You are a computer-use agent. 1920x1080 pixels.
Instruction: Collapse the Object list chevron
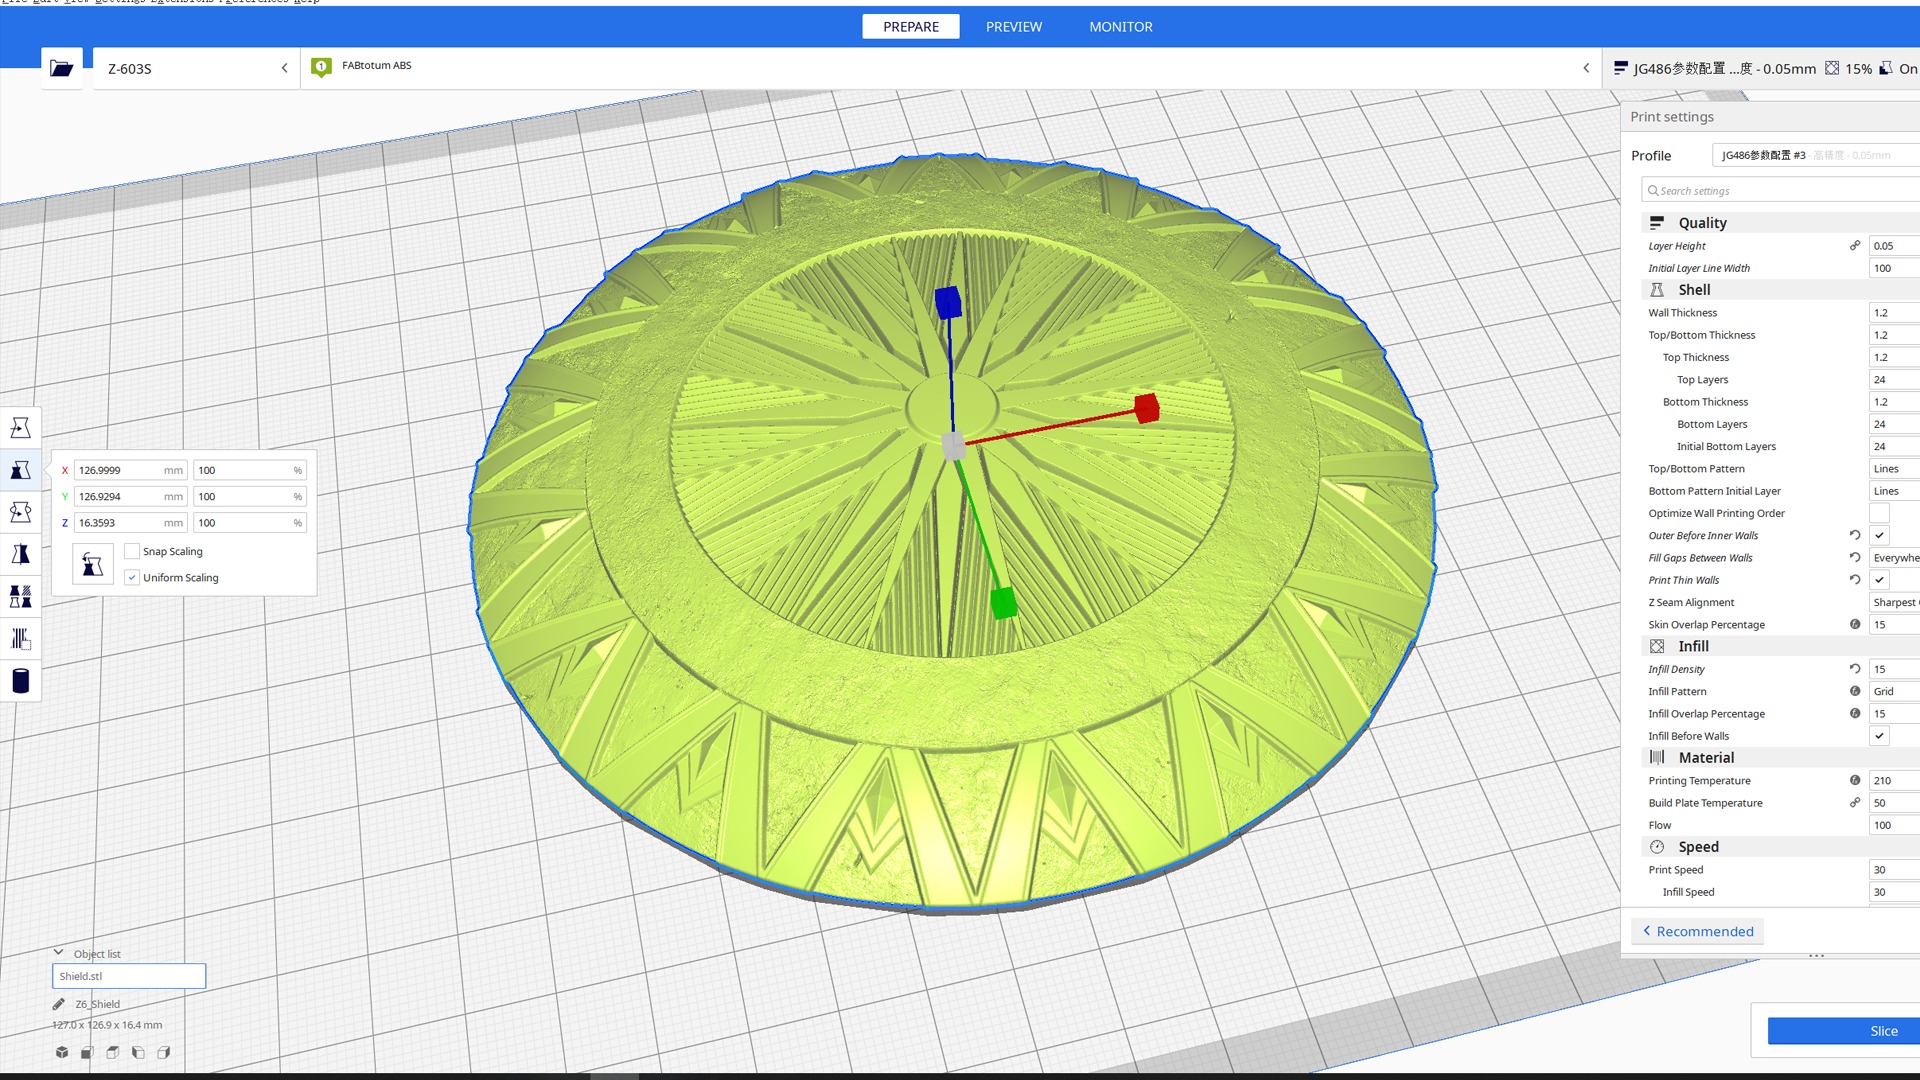tap(58, 953)
